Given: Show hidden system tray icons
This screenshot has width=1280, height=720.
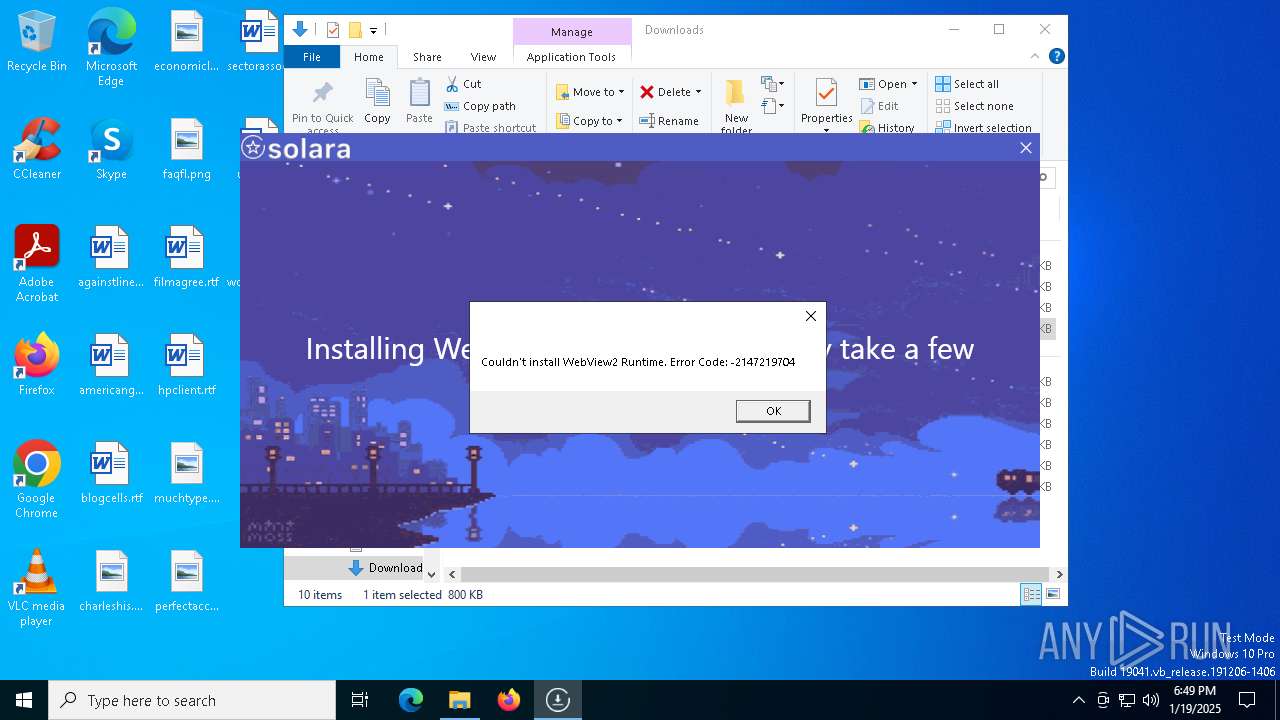Looking at the screenshot, I should point(1078,700).
